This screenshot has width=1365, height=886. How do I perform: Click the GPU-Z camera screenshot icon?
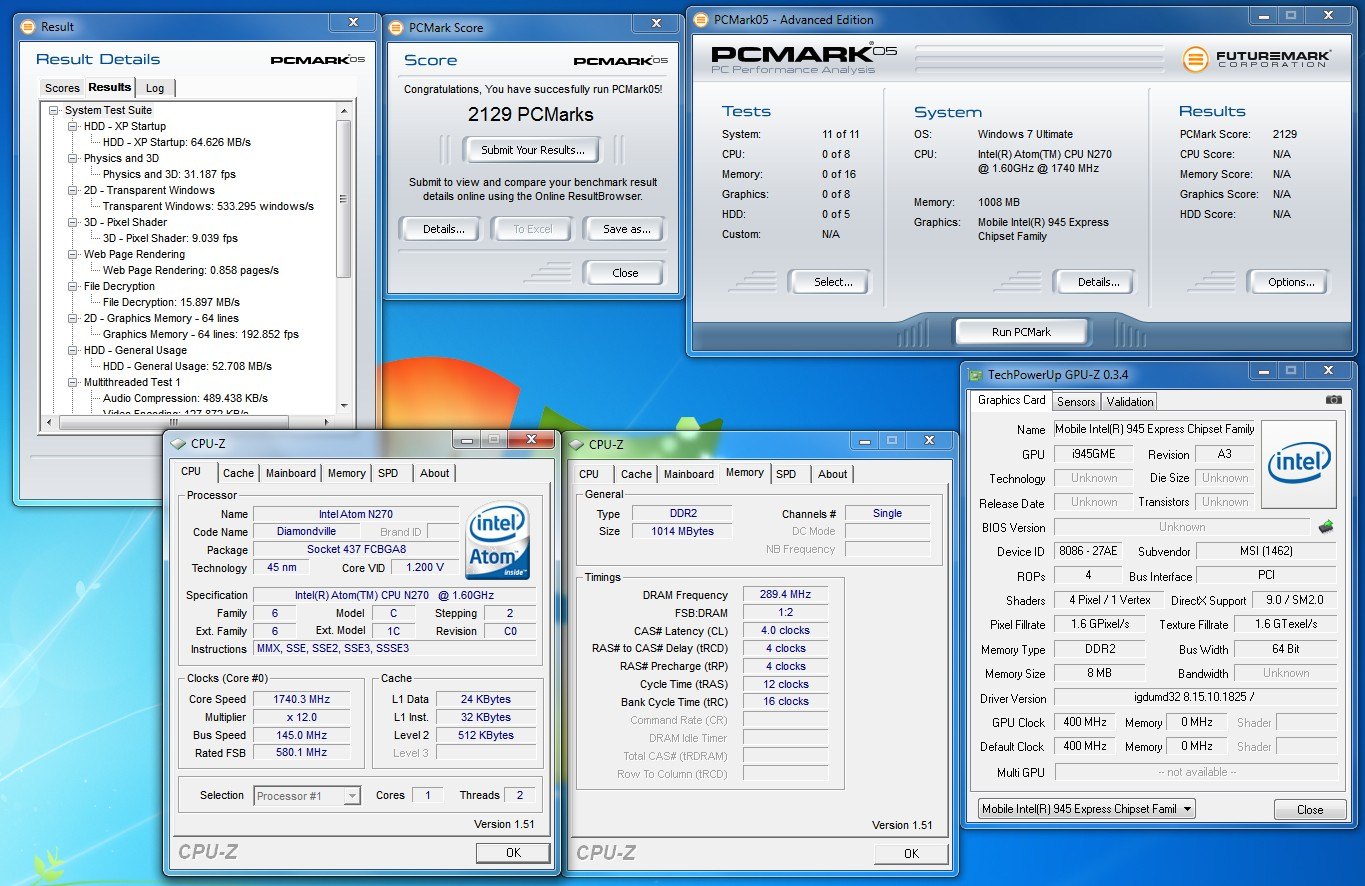pos(1333,400)
